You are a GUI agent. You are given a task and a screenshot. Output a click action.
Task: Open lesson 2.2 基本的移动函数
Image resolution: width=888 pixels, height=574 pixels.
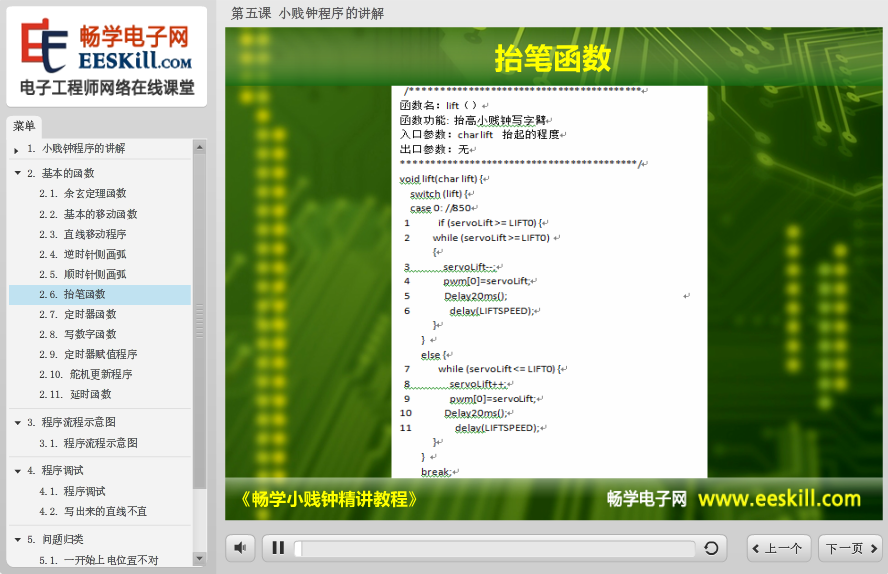88,214
